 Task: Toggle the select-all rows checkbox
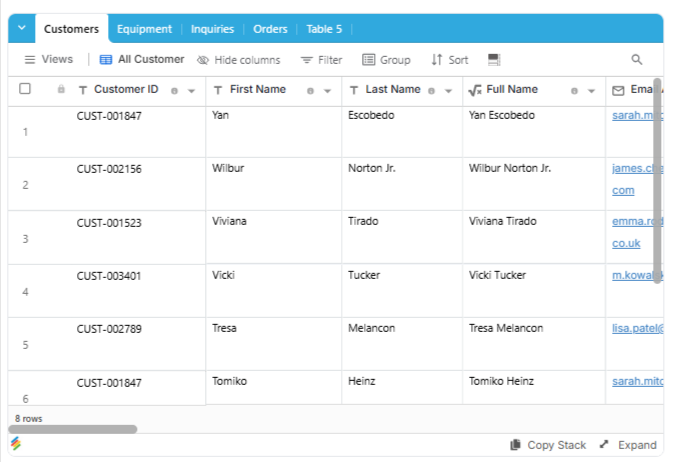pos(25,89)
